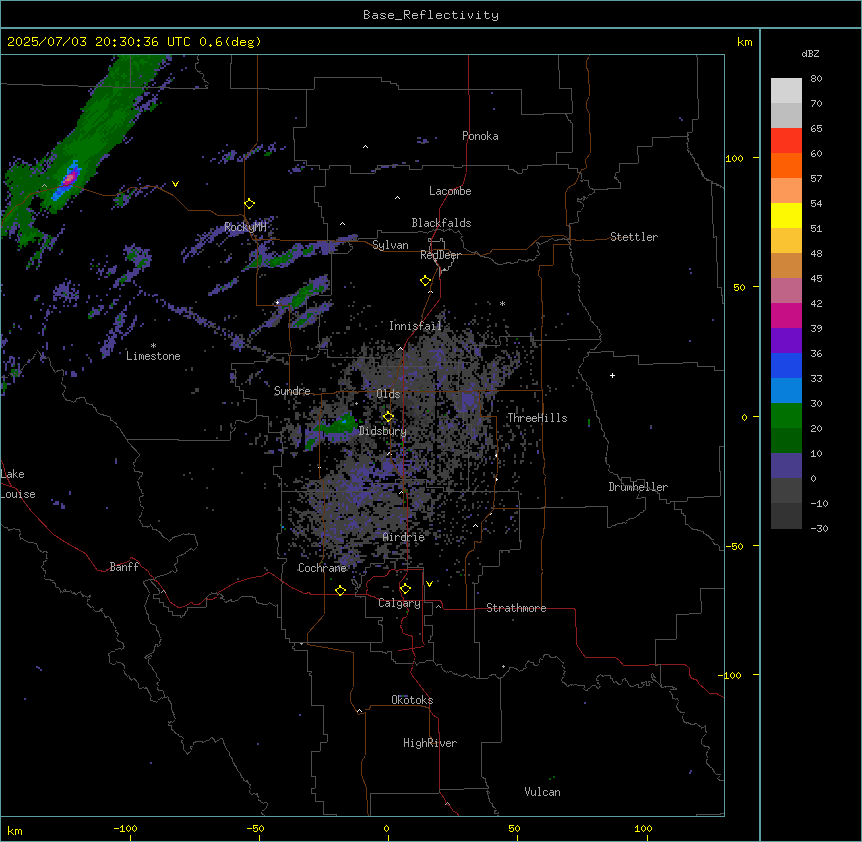Click the Sylvan label on the map
862x842 pixels.
click(x=390, y=245)
